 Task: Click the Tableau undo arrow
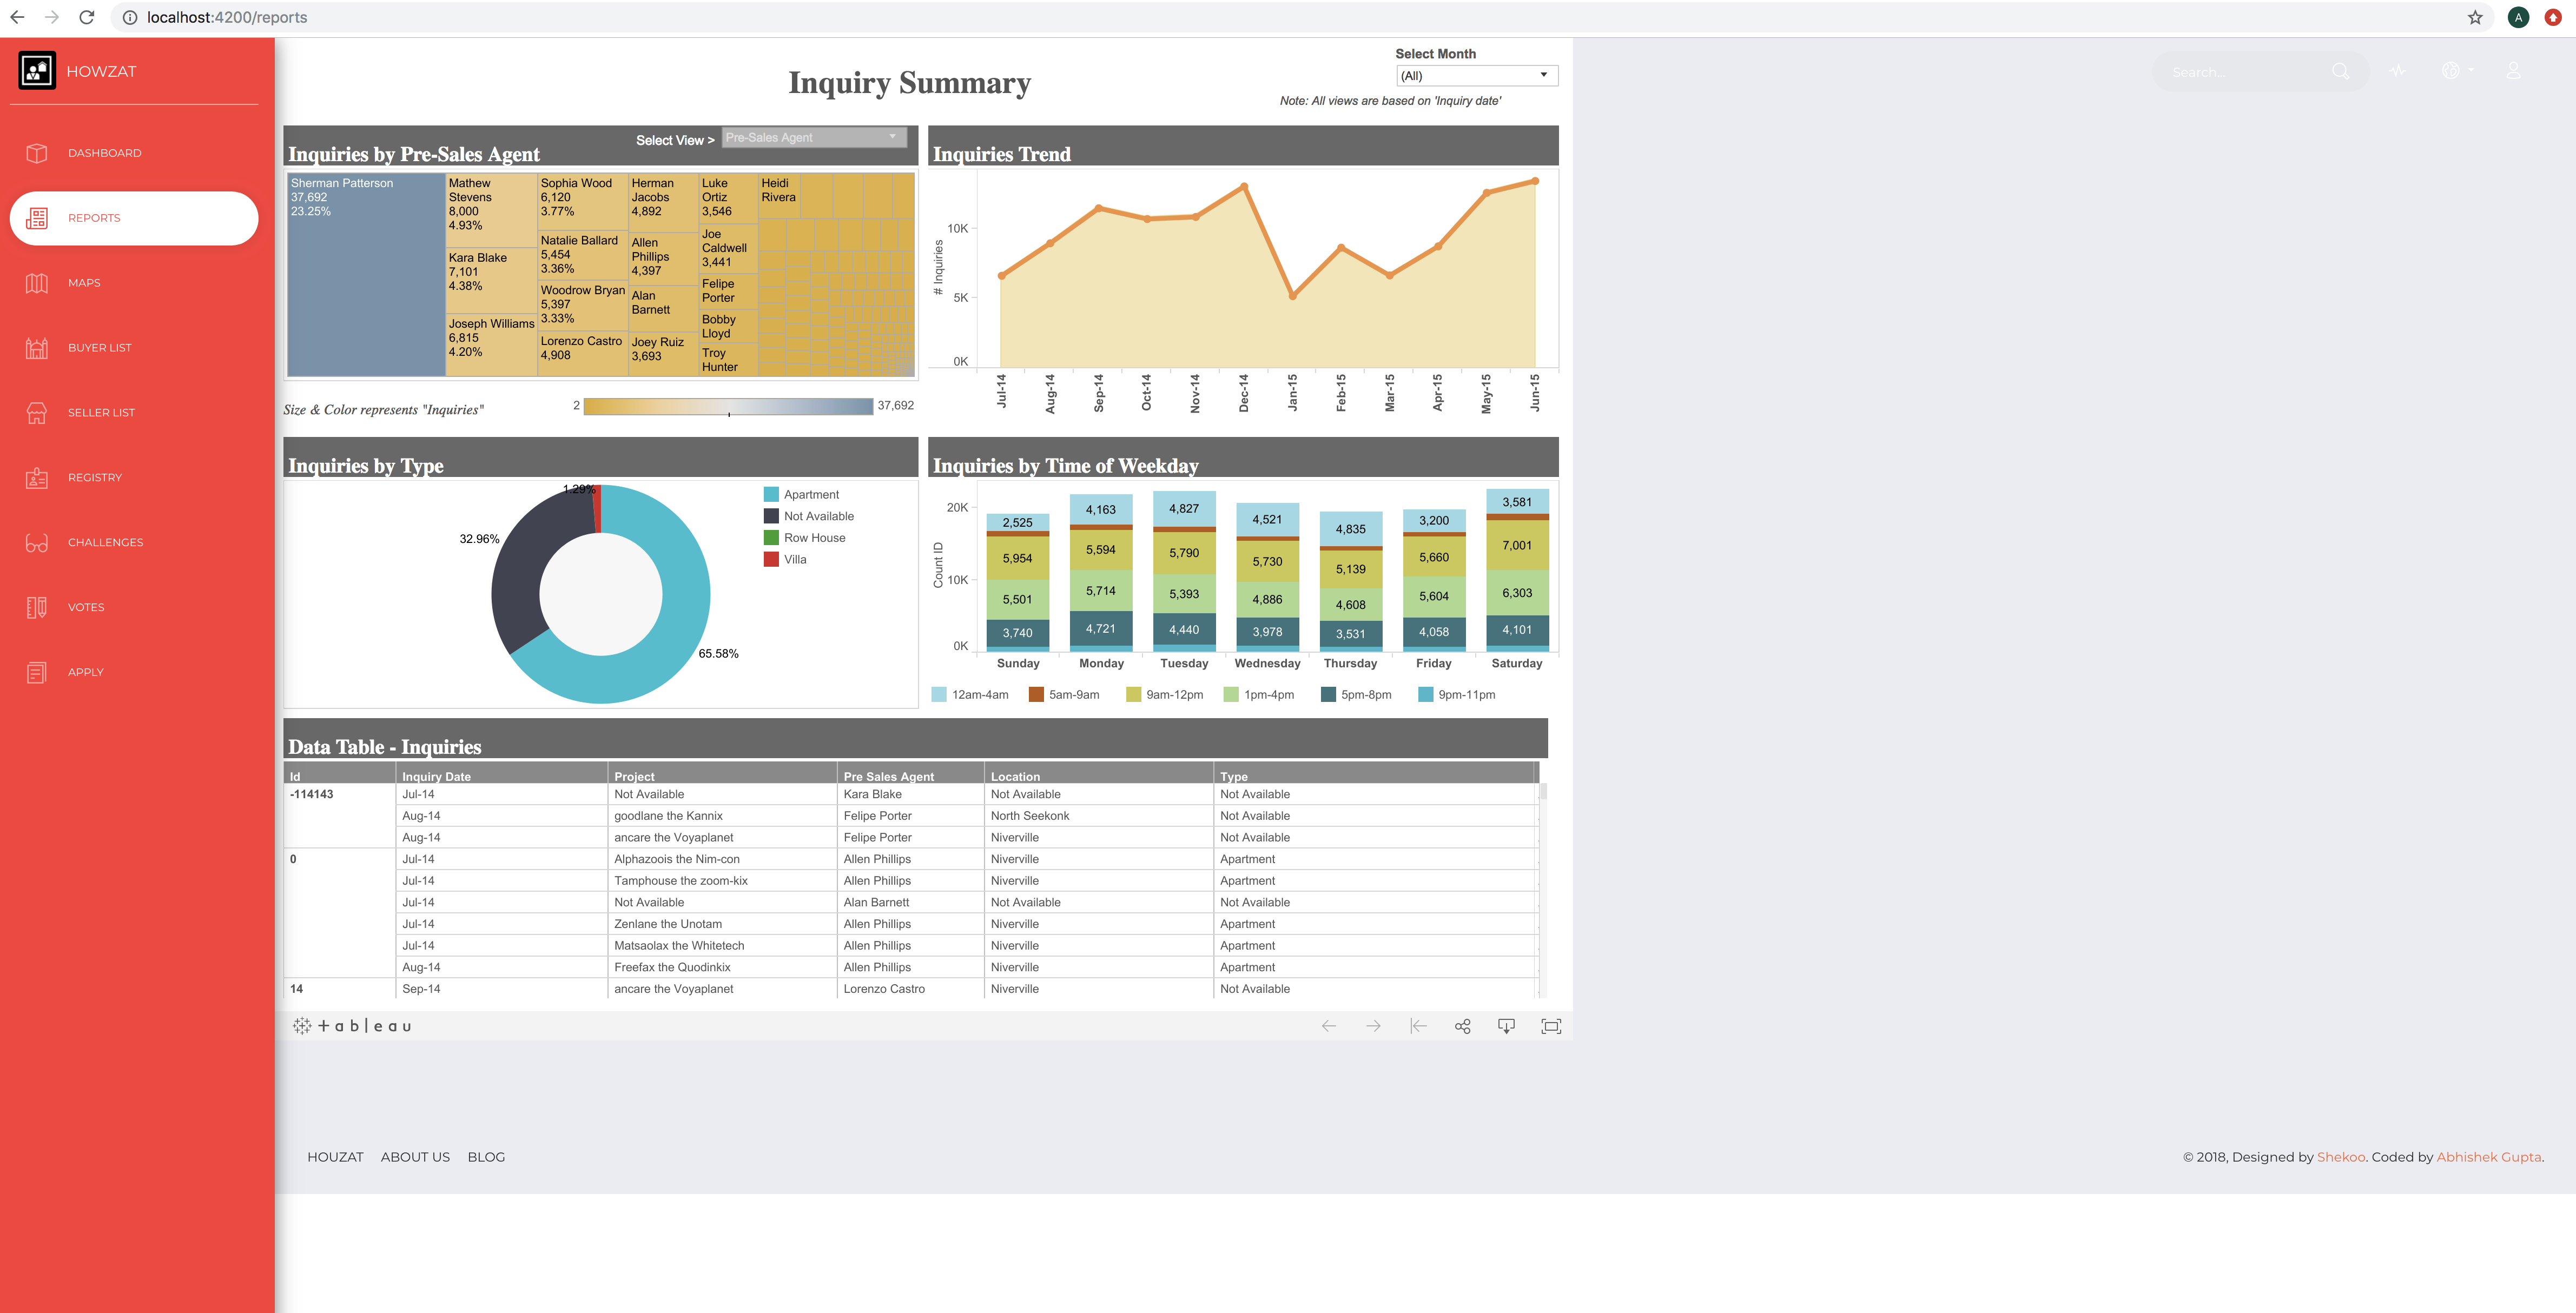pos(1329,1026)
